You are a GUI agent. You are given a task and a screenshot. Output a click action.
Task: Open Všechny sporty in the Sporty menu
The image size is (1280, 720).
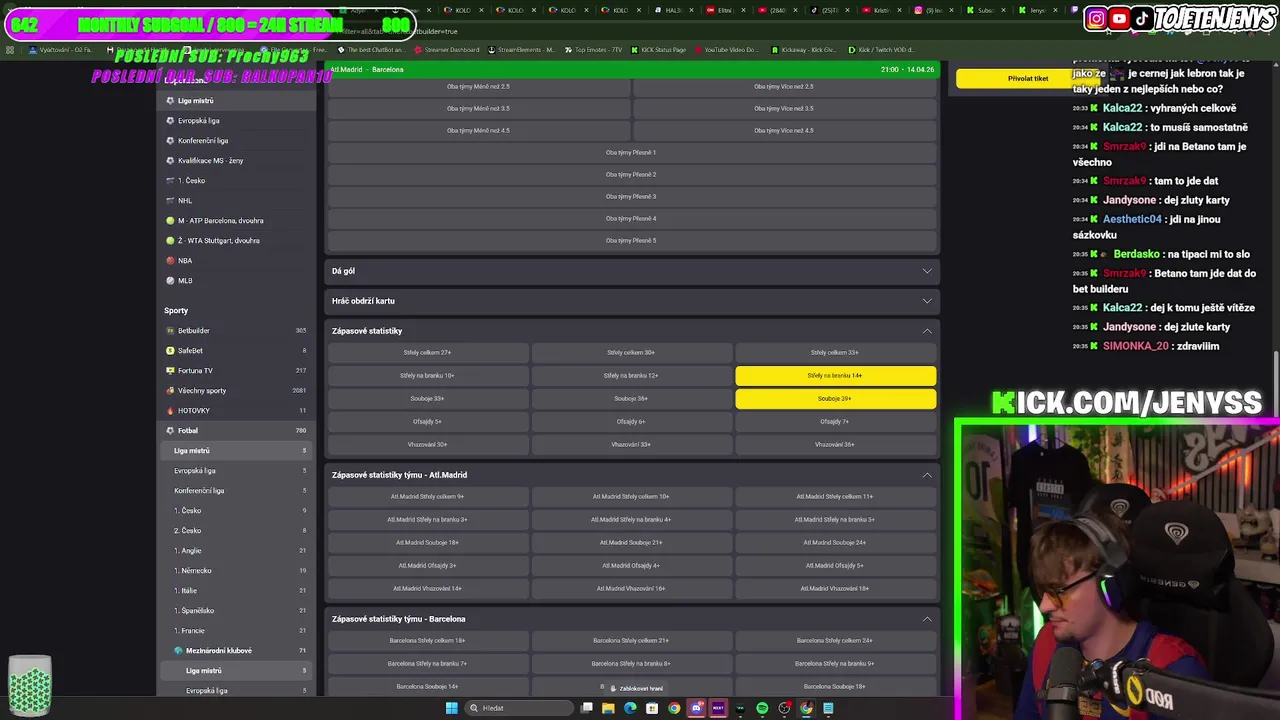click(236, 391)
